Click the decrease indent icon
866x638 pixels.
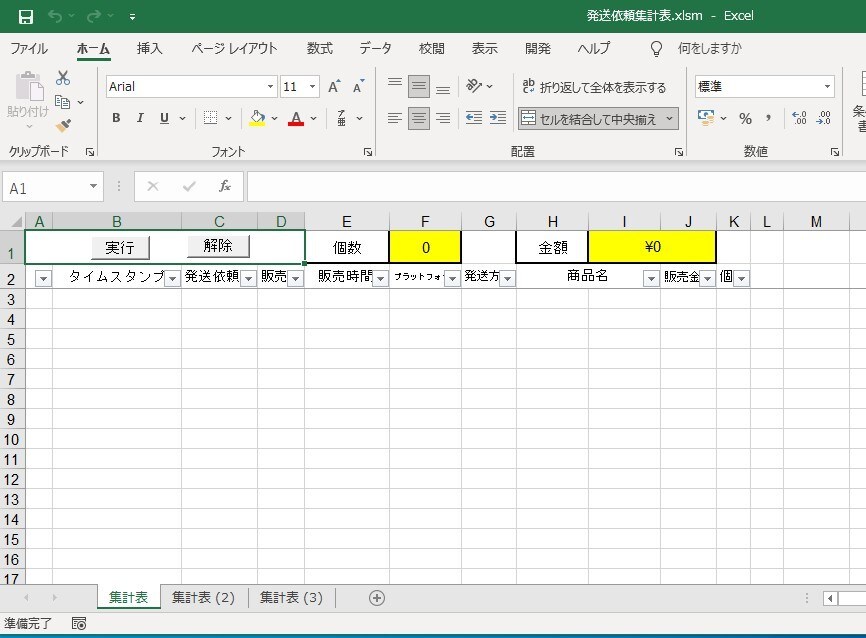tap(474, 118)
